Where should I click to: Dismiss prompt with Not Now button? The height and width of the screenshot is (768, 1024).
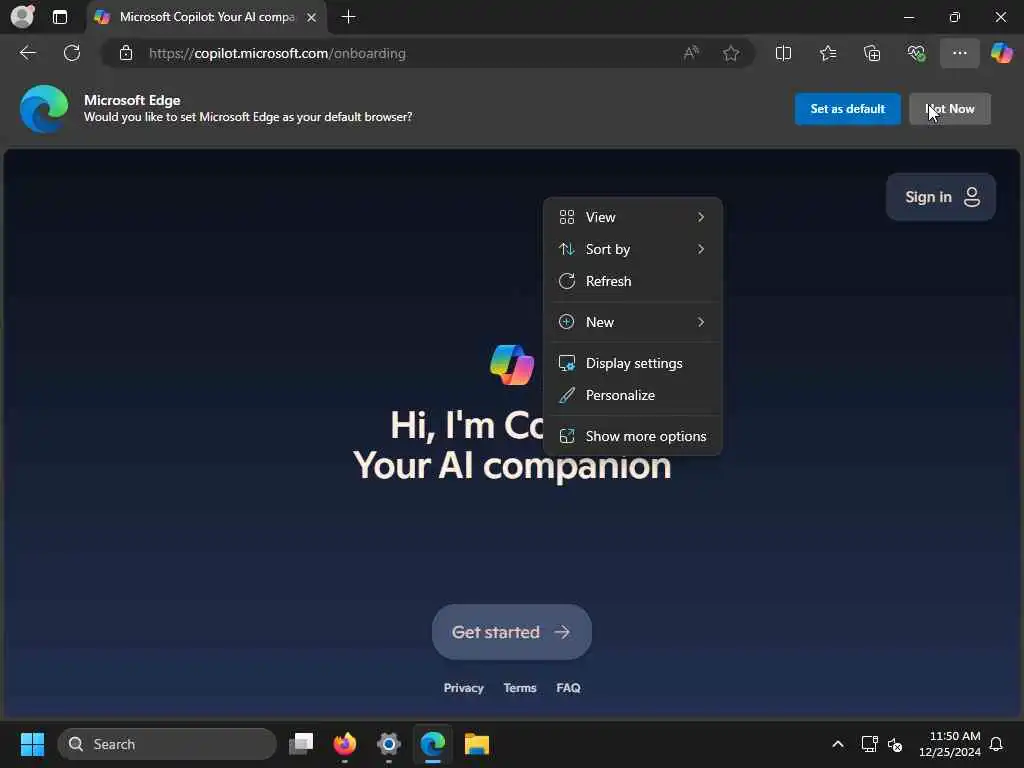coord(950,108)
